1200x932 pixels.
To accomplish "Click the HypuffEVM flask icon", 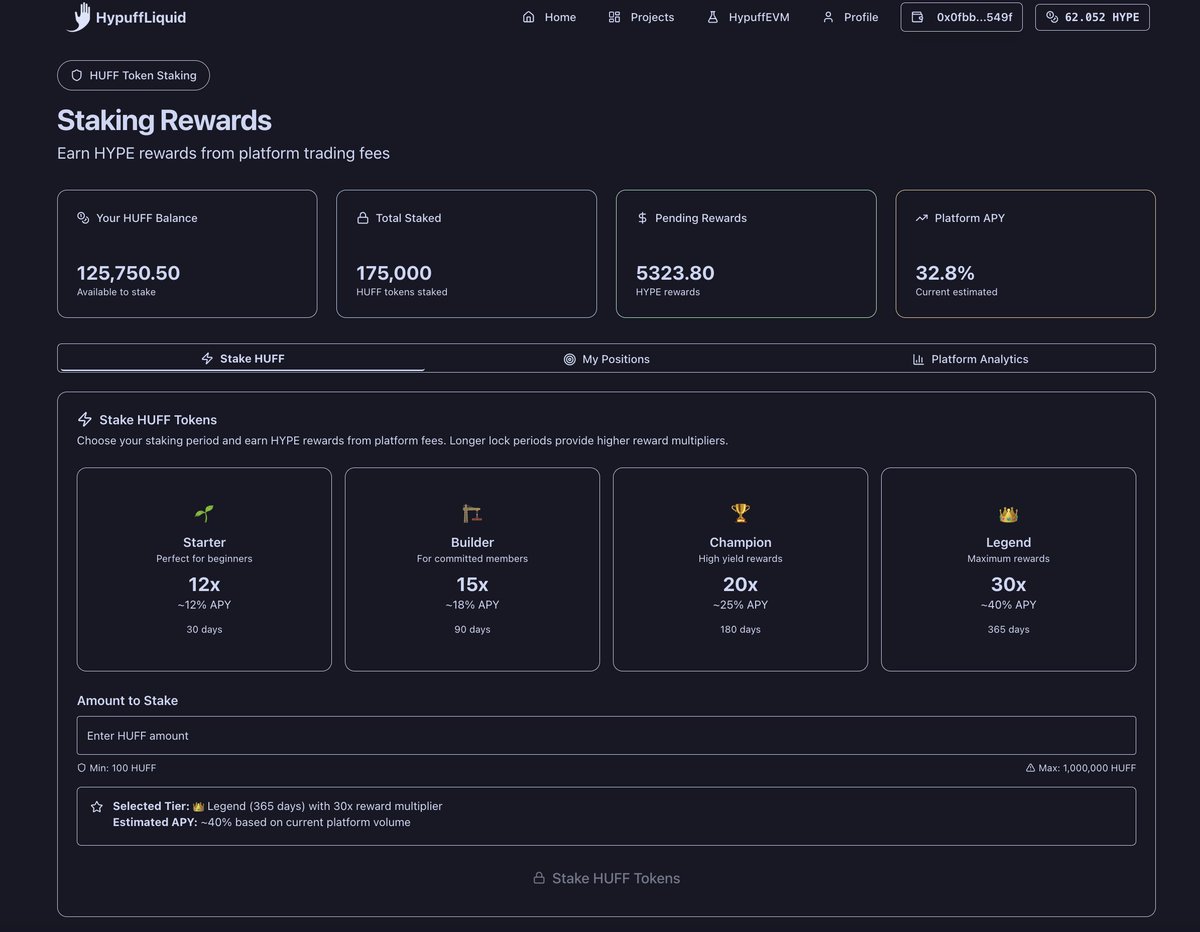I will tap(713, 17).
